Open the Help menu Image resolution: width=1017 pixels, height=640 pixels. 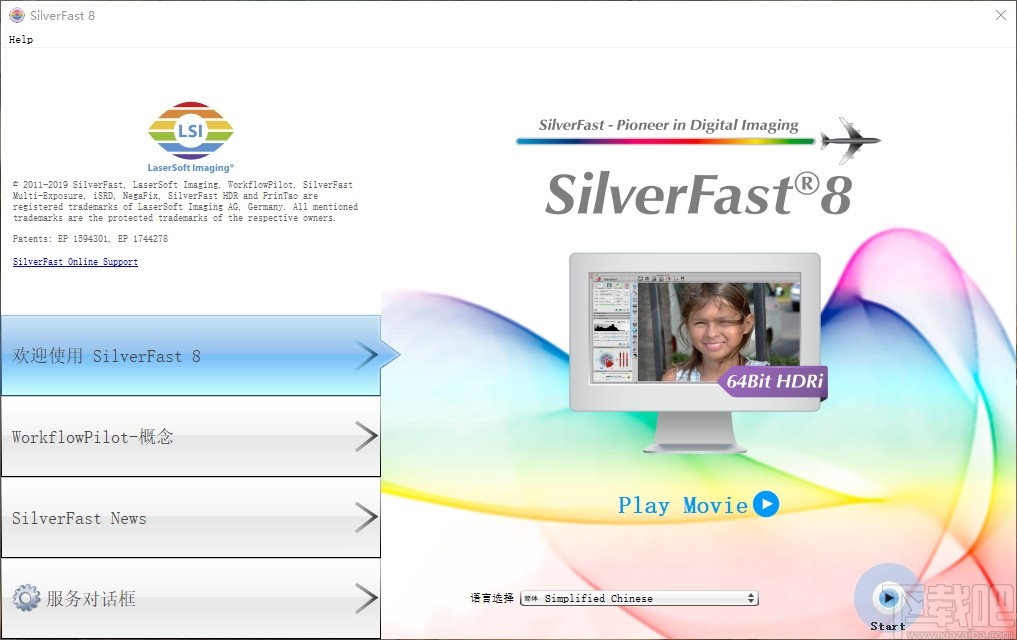coord(19,39)
